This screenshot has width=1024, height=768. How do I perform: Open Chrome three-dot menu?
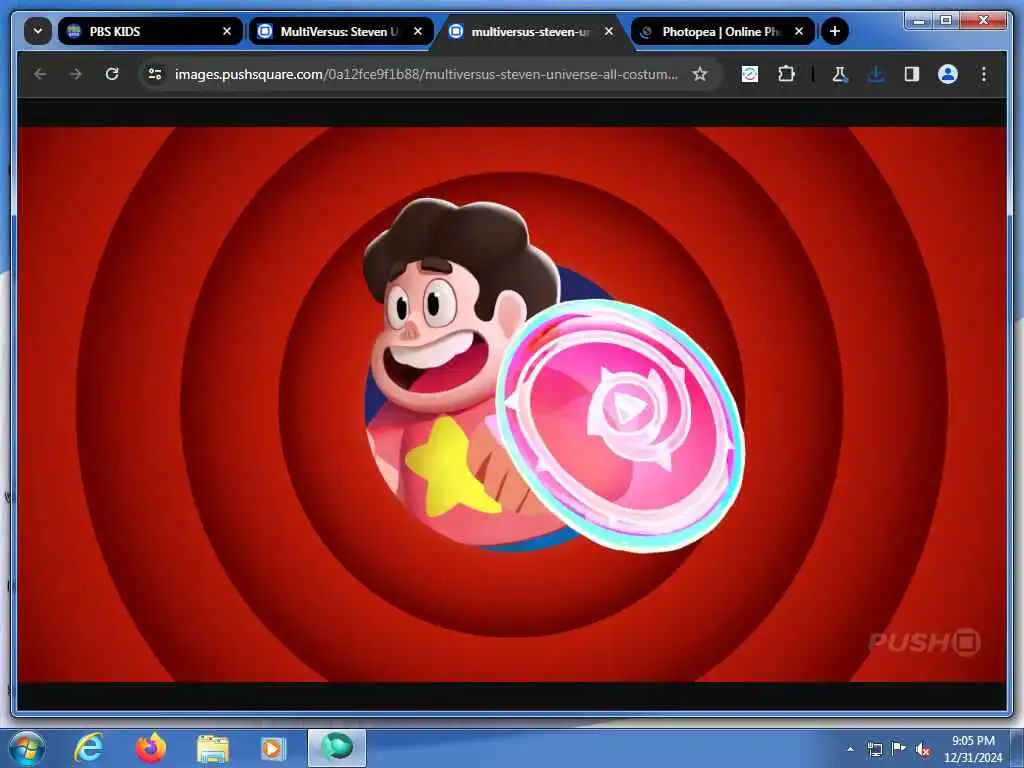(x=984, y=74)
